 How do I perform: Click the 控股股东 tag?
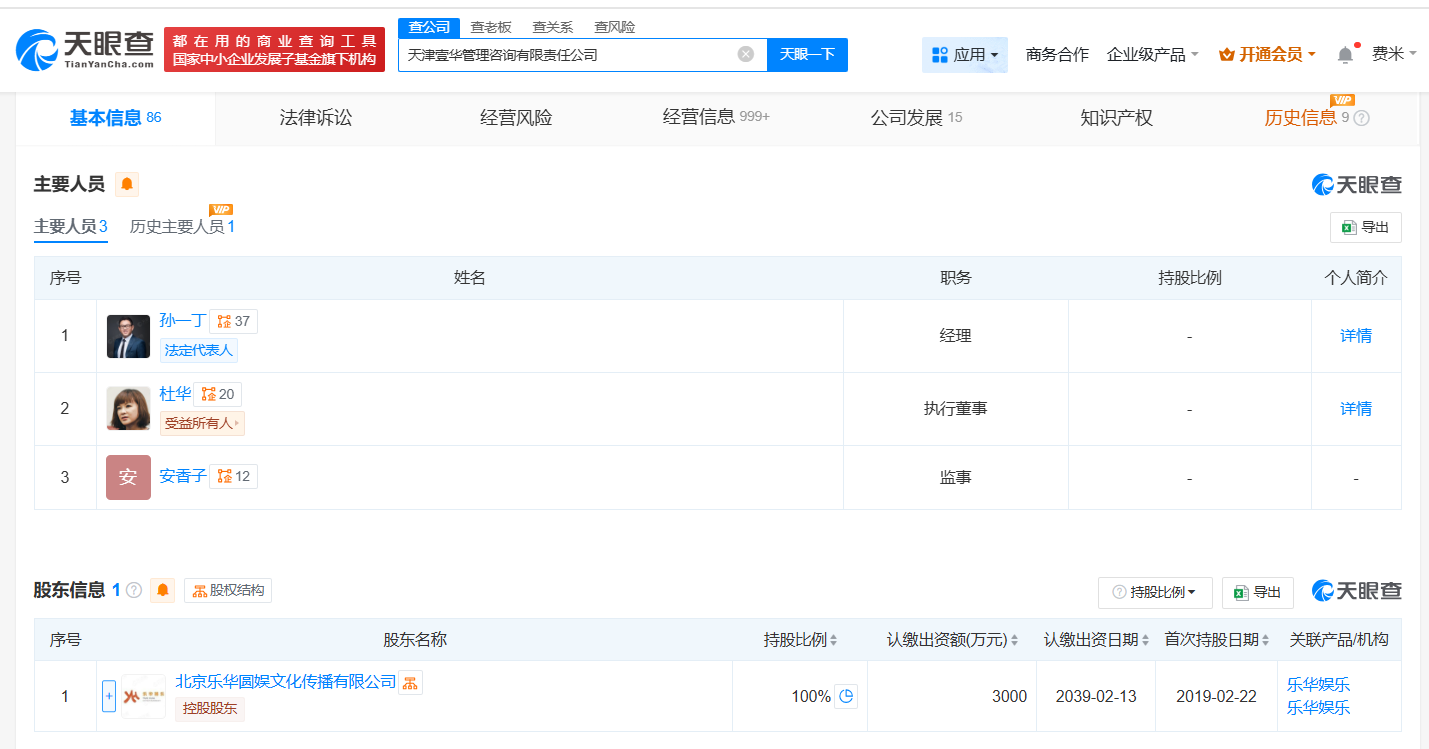pos(210,709)
